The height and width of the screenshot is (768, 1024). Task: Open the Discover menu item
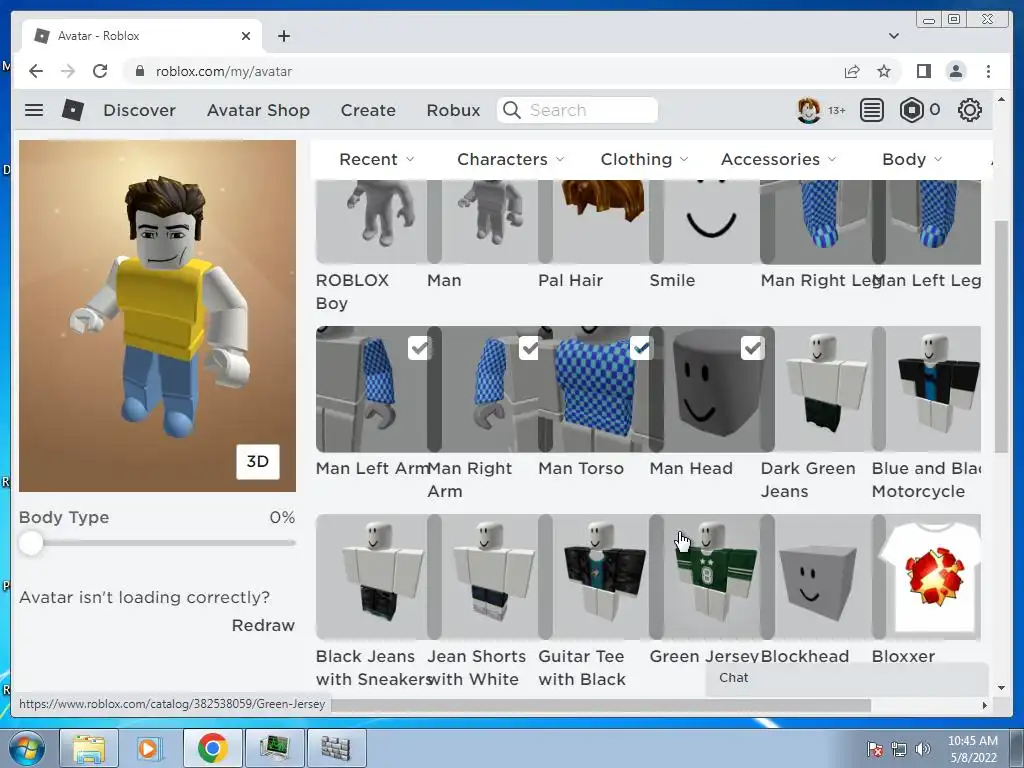pos(139,110)
